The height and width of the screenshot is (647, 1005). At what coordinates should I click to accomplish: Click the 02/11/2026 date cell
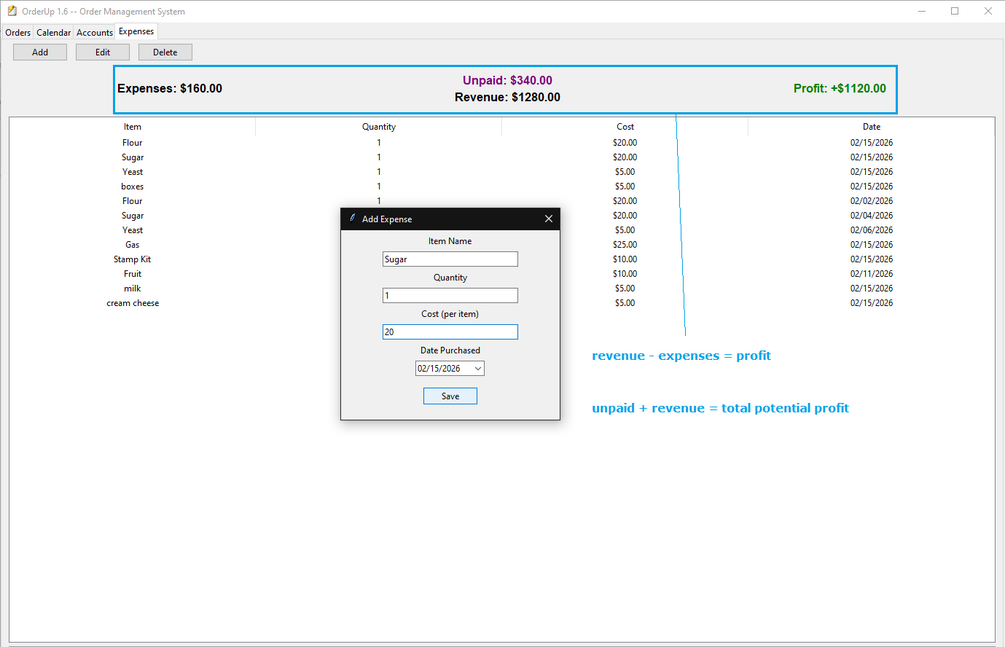871,274
